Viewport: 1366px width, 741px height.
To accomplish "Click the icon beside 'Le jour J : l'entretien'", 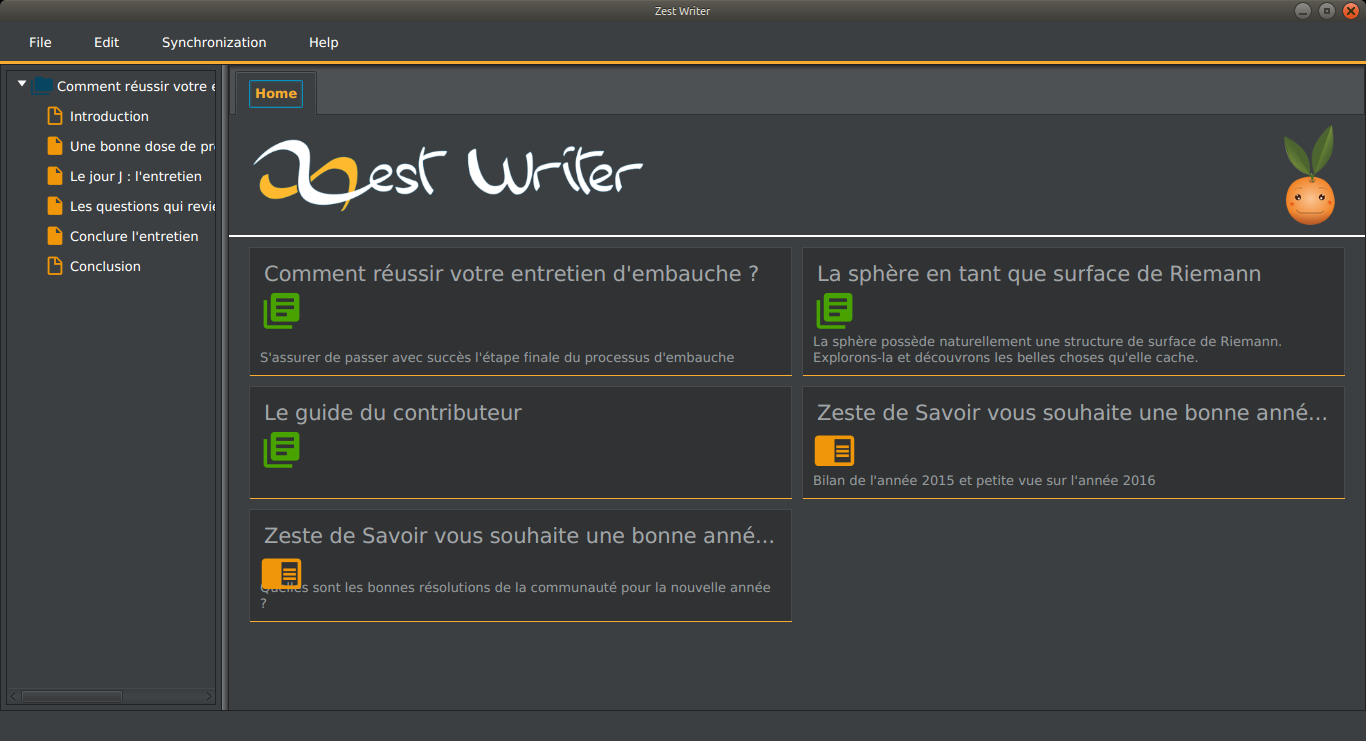I will [55, 176].
